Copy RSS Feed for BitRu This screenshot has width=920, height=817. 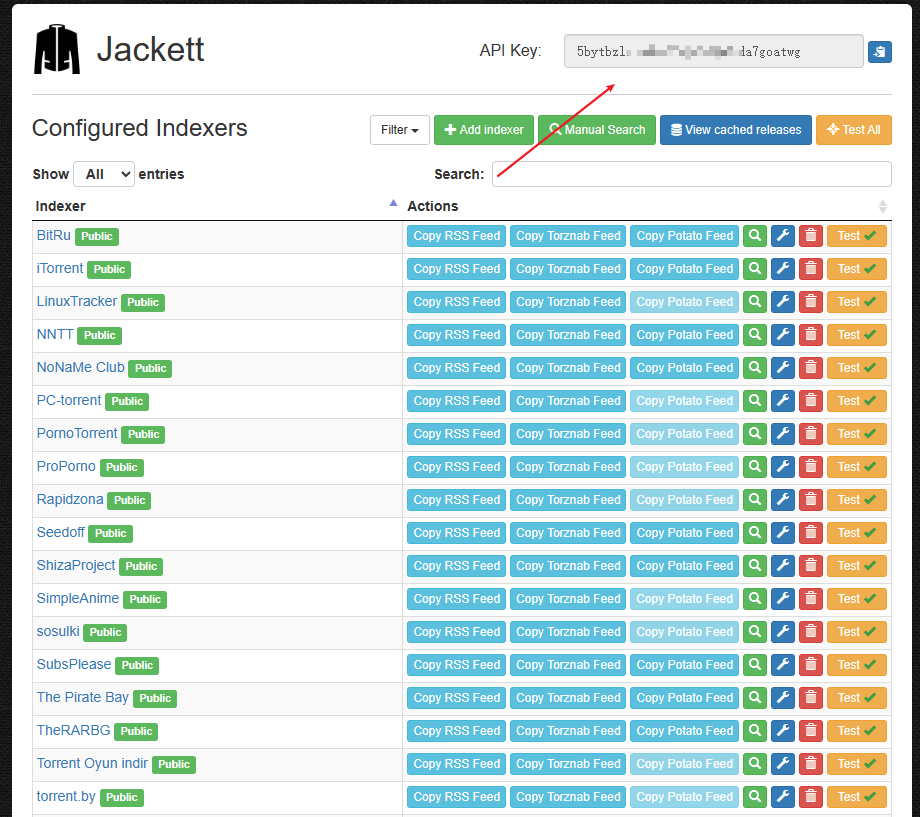coord(456,236)
